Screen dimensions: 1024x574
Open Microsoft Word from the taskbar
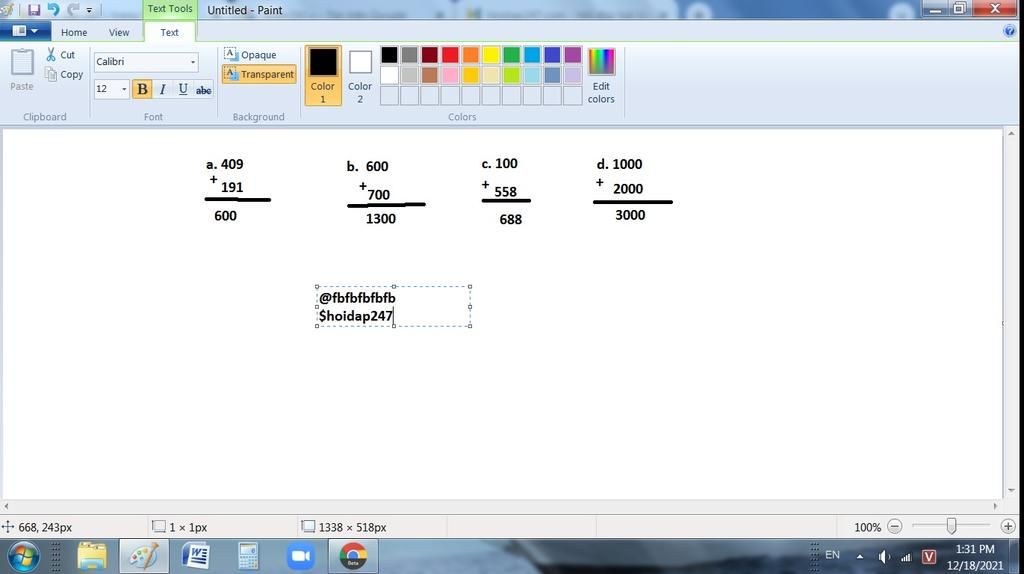tap(195, 556)
